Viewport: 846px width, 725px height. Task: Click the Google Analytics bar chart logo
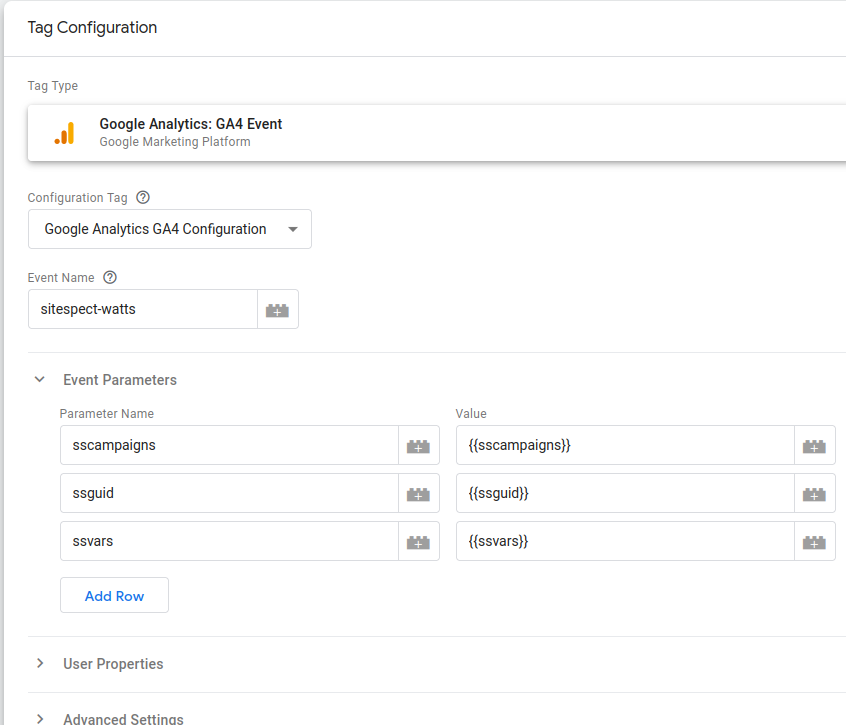pos(64,133)
